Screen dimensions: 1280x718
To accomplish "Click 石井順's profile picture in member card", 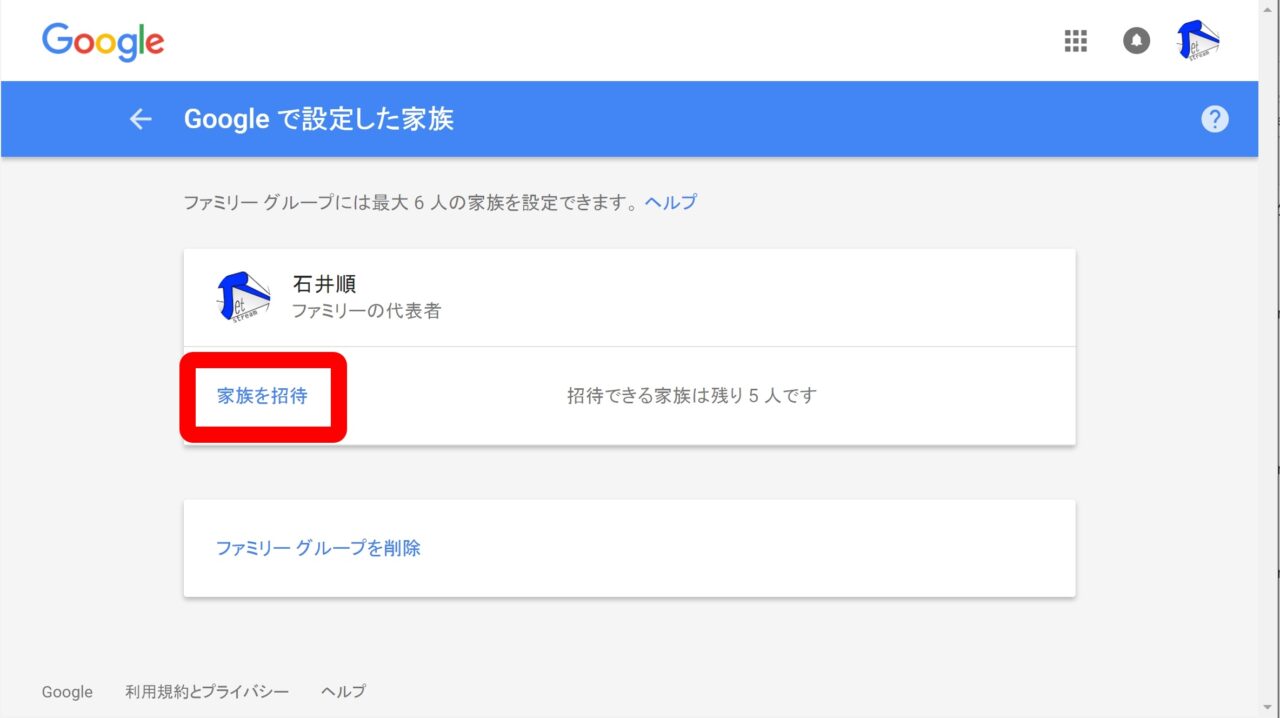I will [x=243, y=297].
